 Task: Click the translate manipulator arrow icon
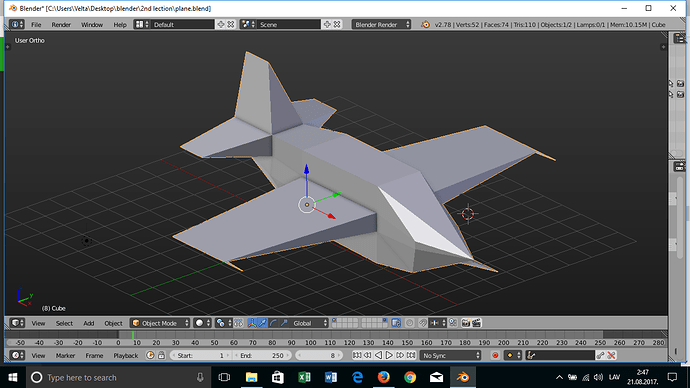[263, 323]
